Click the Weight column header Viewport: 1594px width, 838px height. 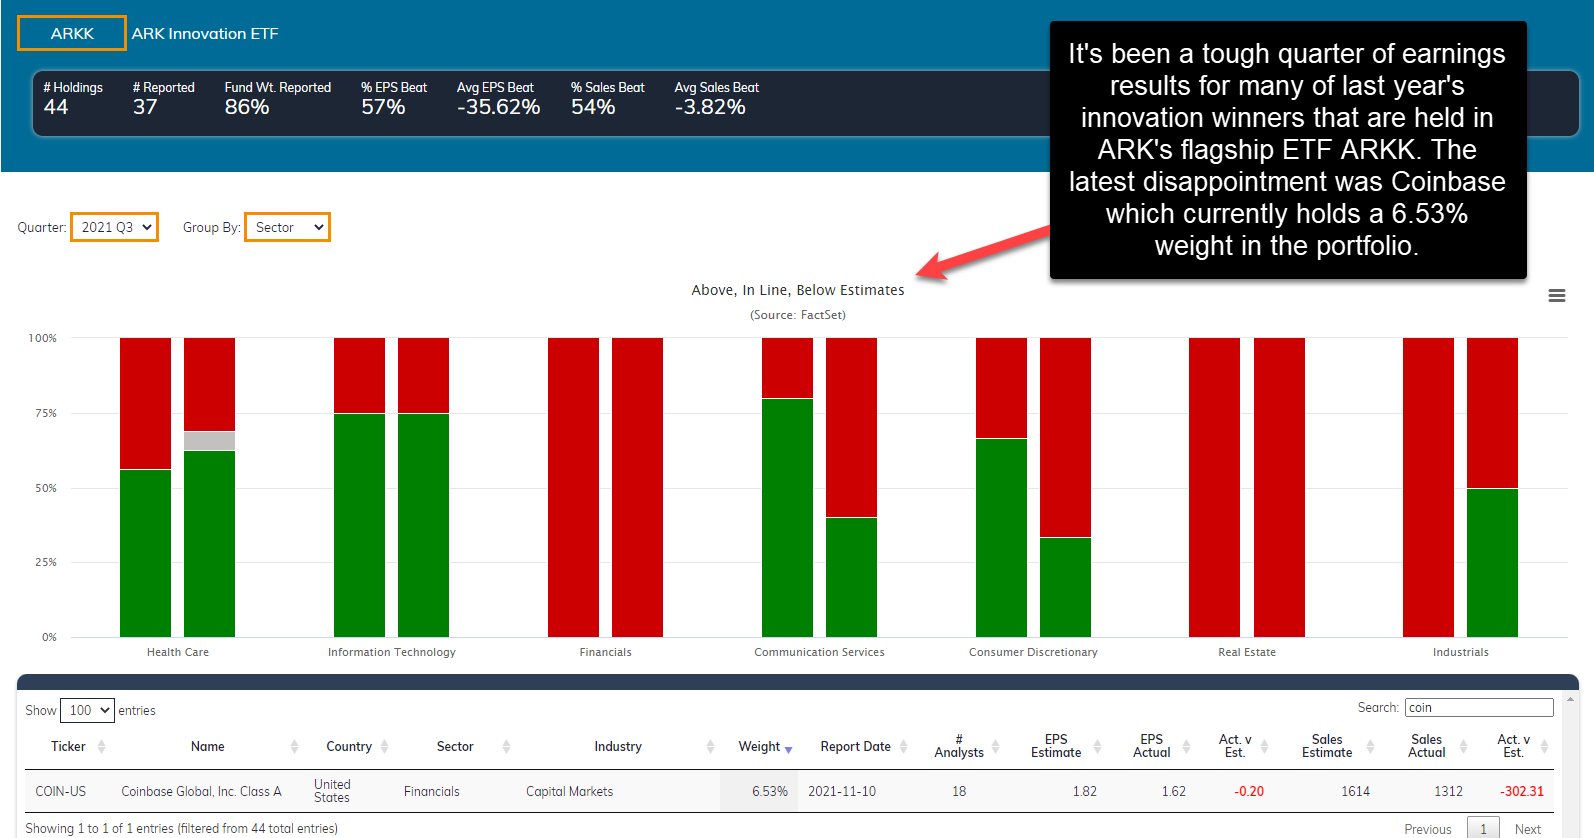pos(759,747)
